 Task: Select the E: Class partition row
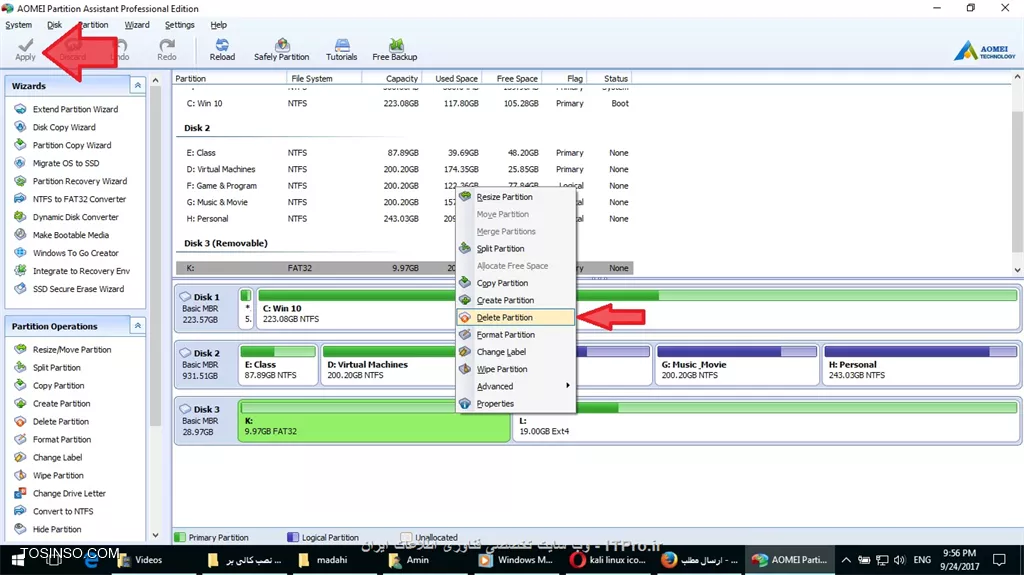[404, 153]
